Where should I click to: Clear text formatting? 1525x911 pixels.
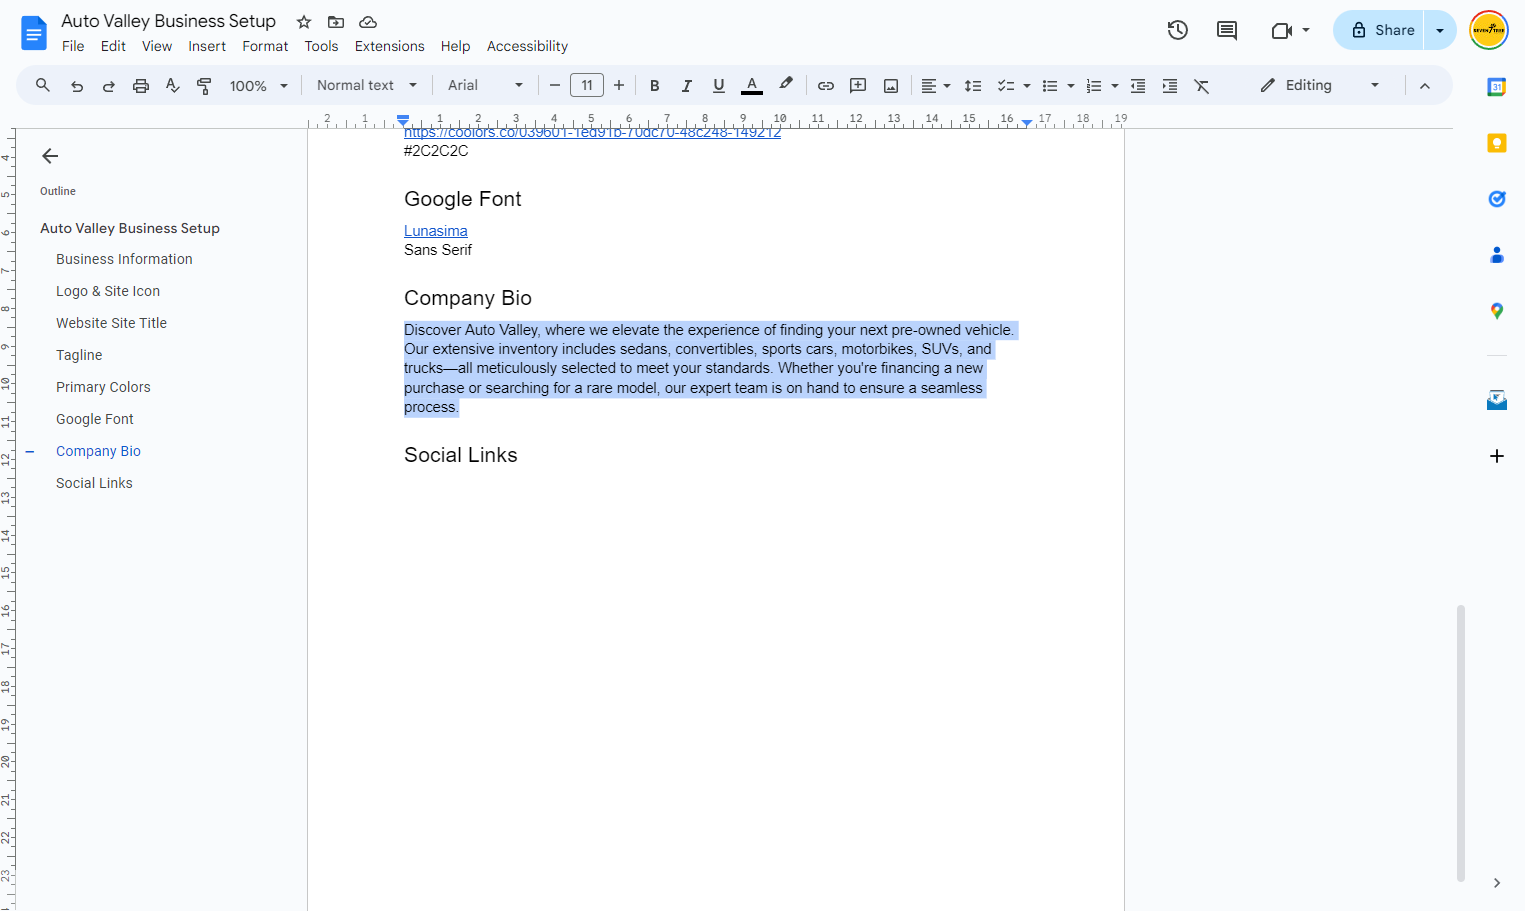[x=1202, y=86]
